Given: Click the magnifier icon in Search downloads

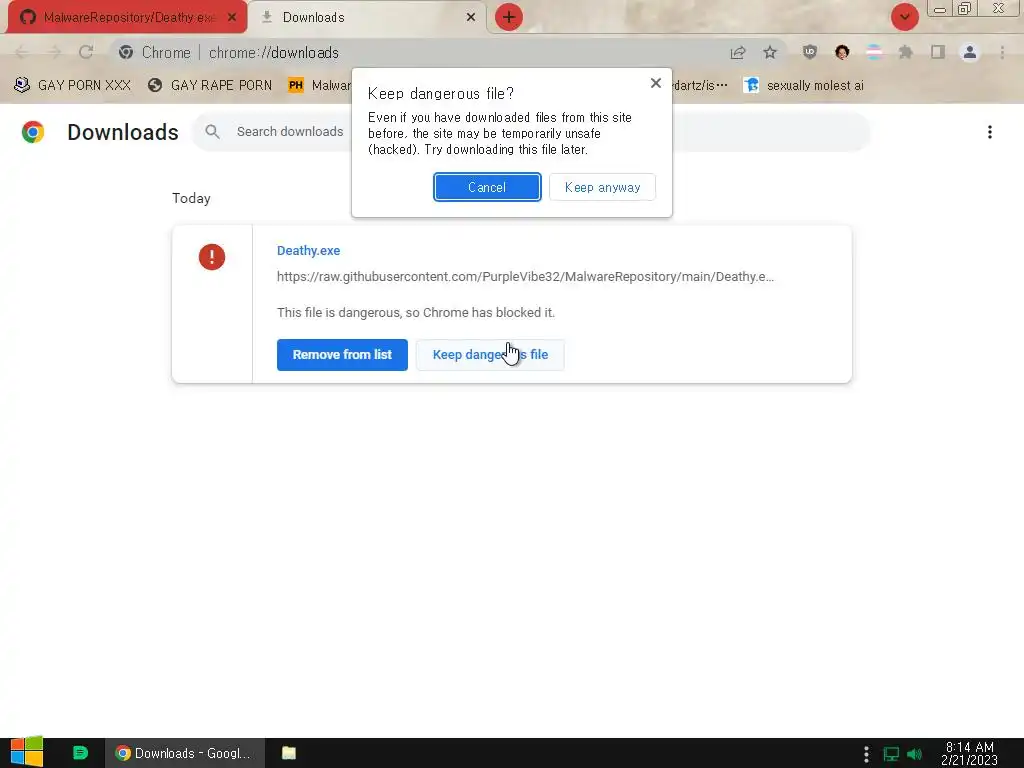Looking at the screenshot, I should tap(212, 132).
